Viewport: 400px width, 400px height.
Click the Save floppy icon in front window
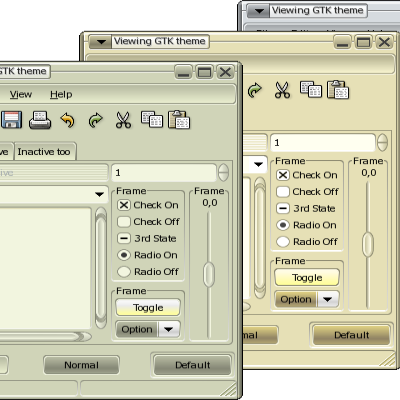coord(11,120)
